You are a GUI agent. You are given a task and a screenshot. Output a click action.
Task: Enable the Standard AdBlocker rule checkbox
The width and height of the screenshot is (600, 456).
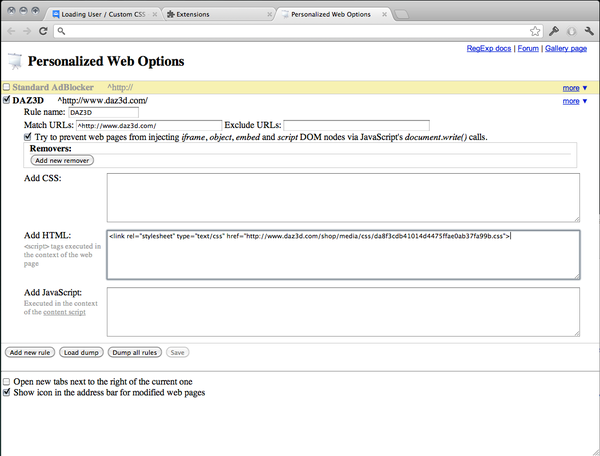pyautogui.click(x=7, y=87)
